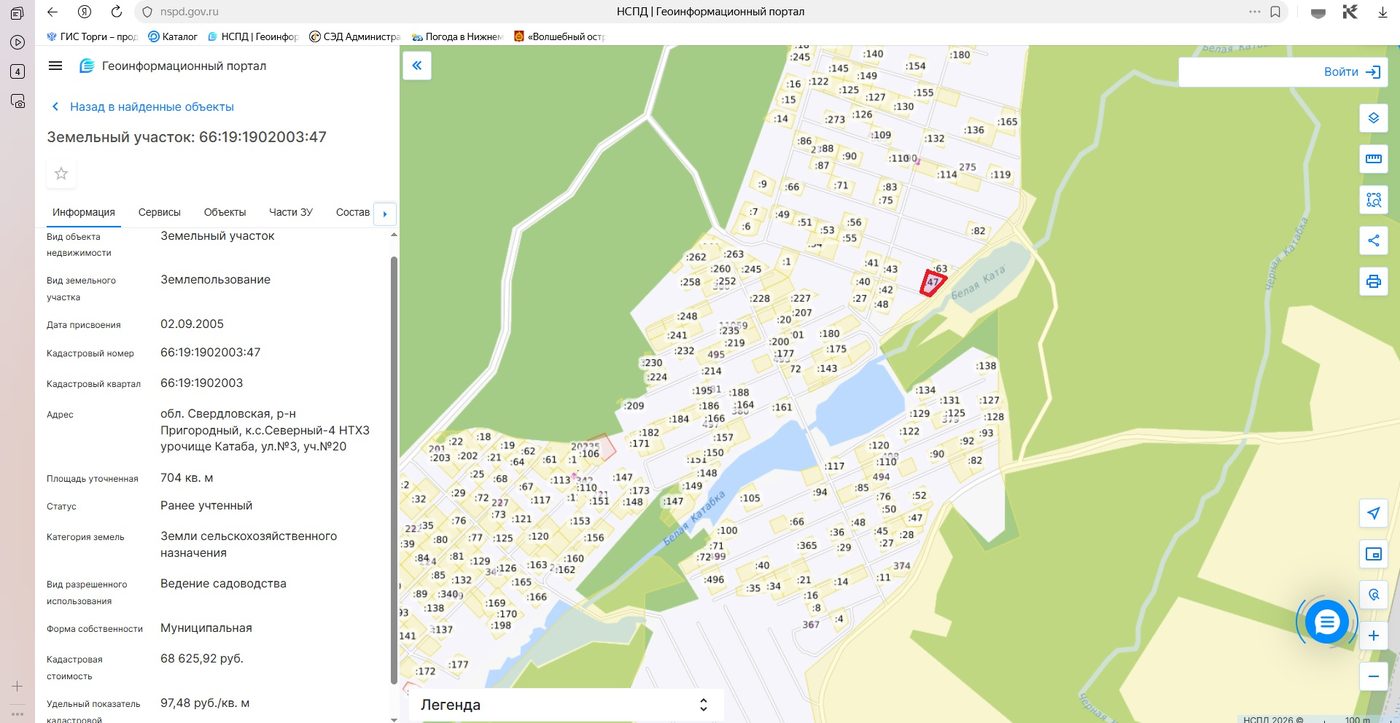Open the map layers panel icon
The width and height of the screenshot is (1400, 723).
click(1373, 118)
